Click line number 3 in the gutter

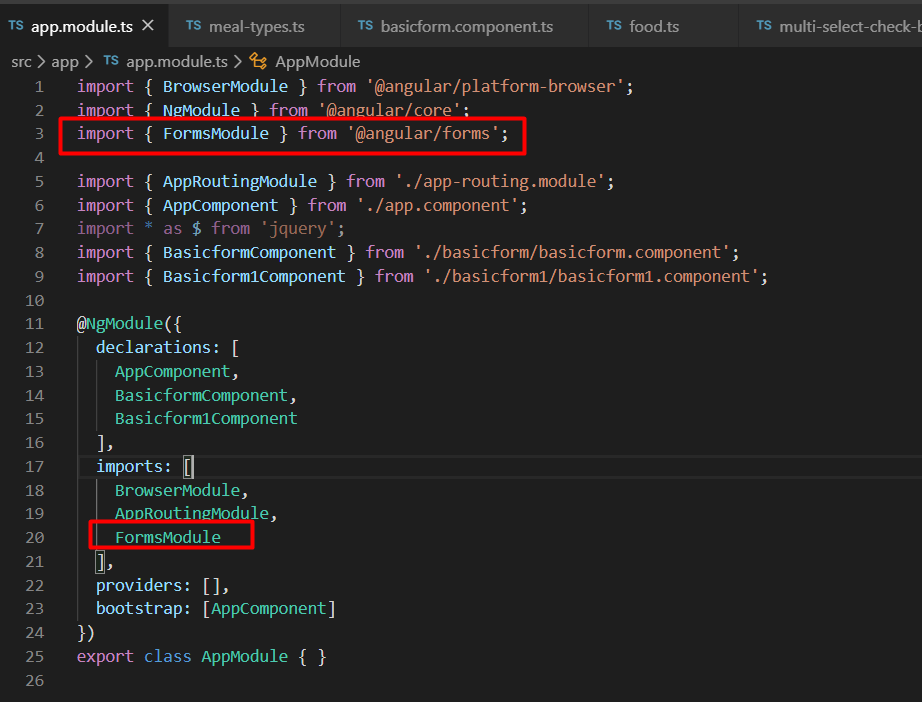pyautogui.click(x=38, y=132)
